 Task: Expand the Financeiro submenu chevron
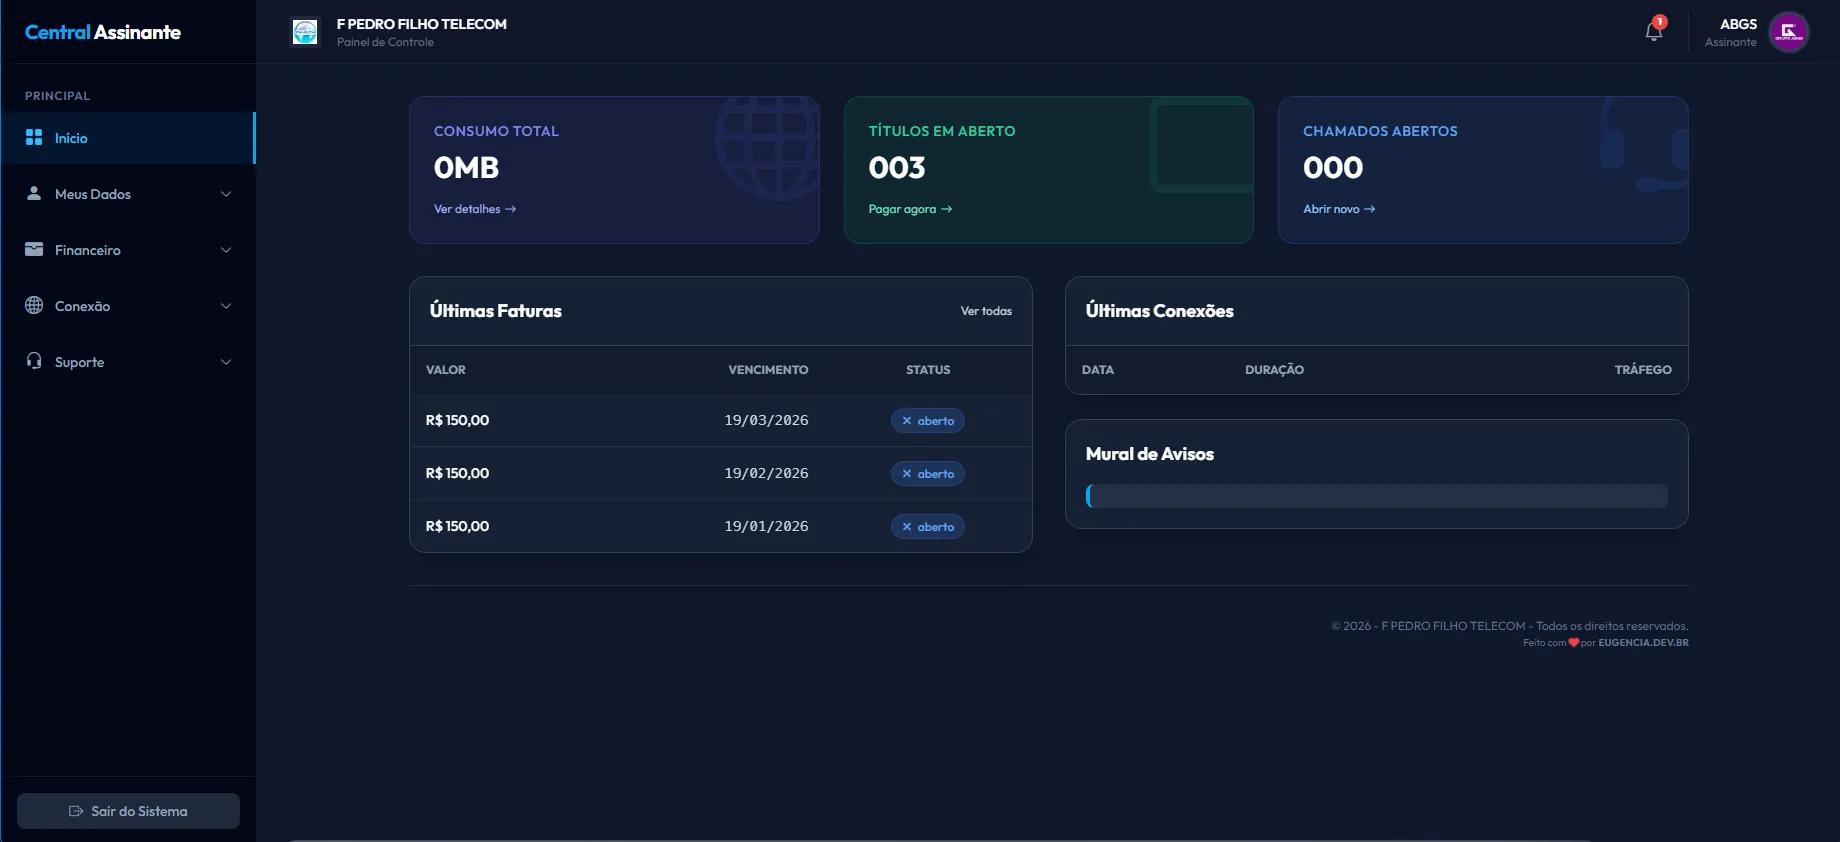[226, 250]
